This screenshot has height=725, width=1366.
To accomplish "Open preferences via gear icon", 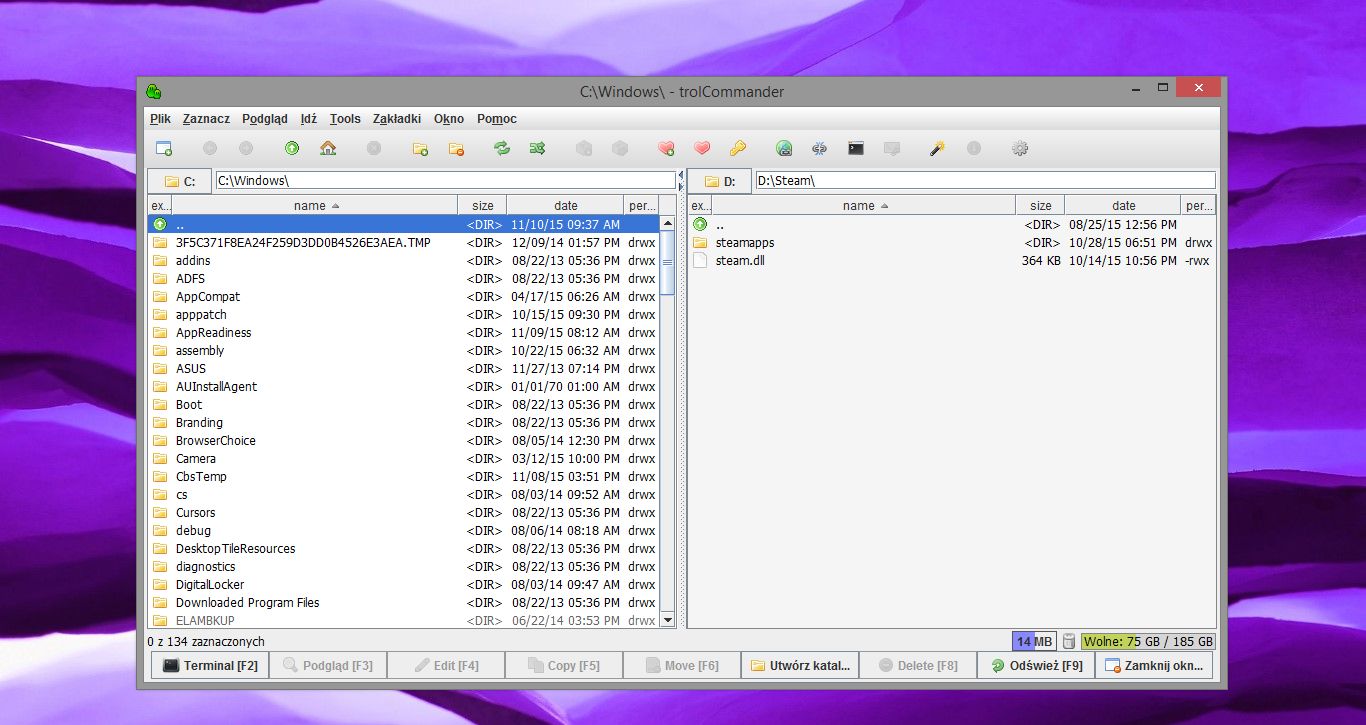I will coord(1020,148).
